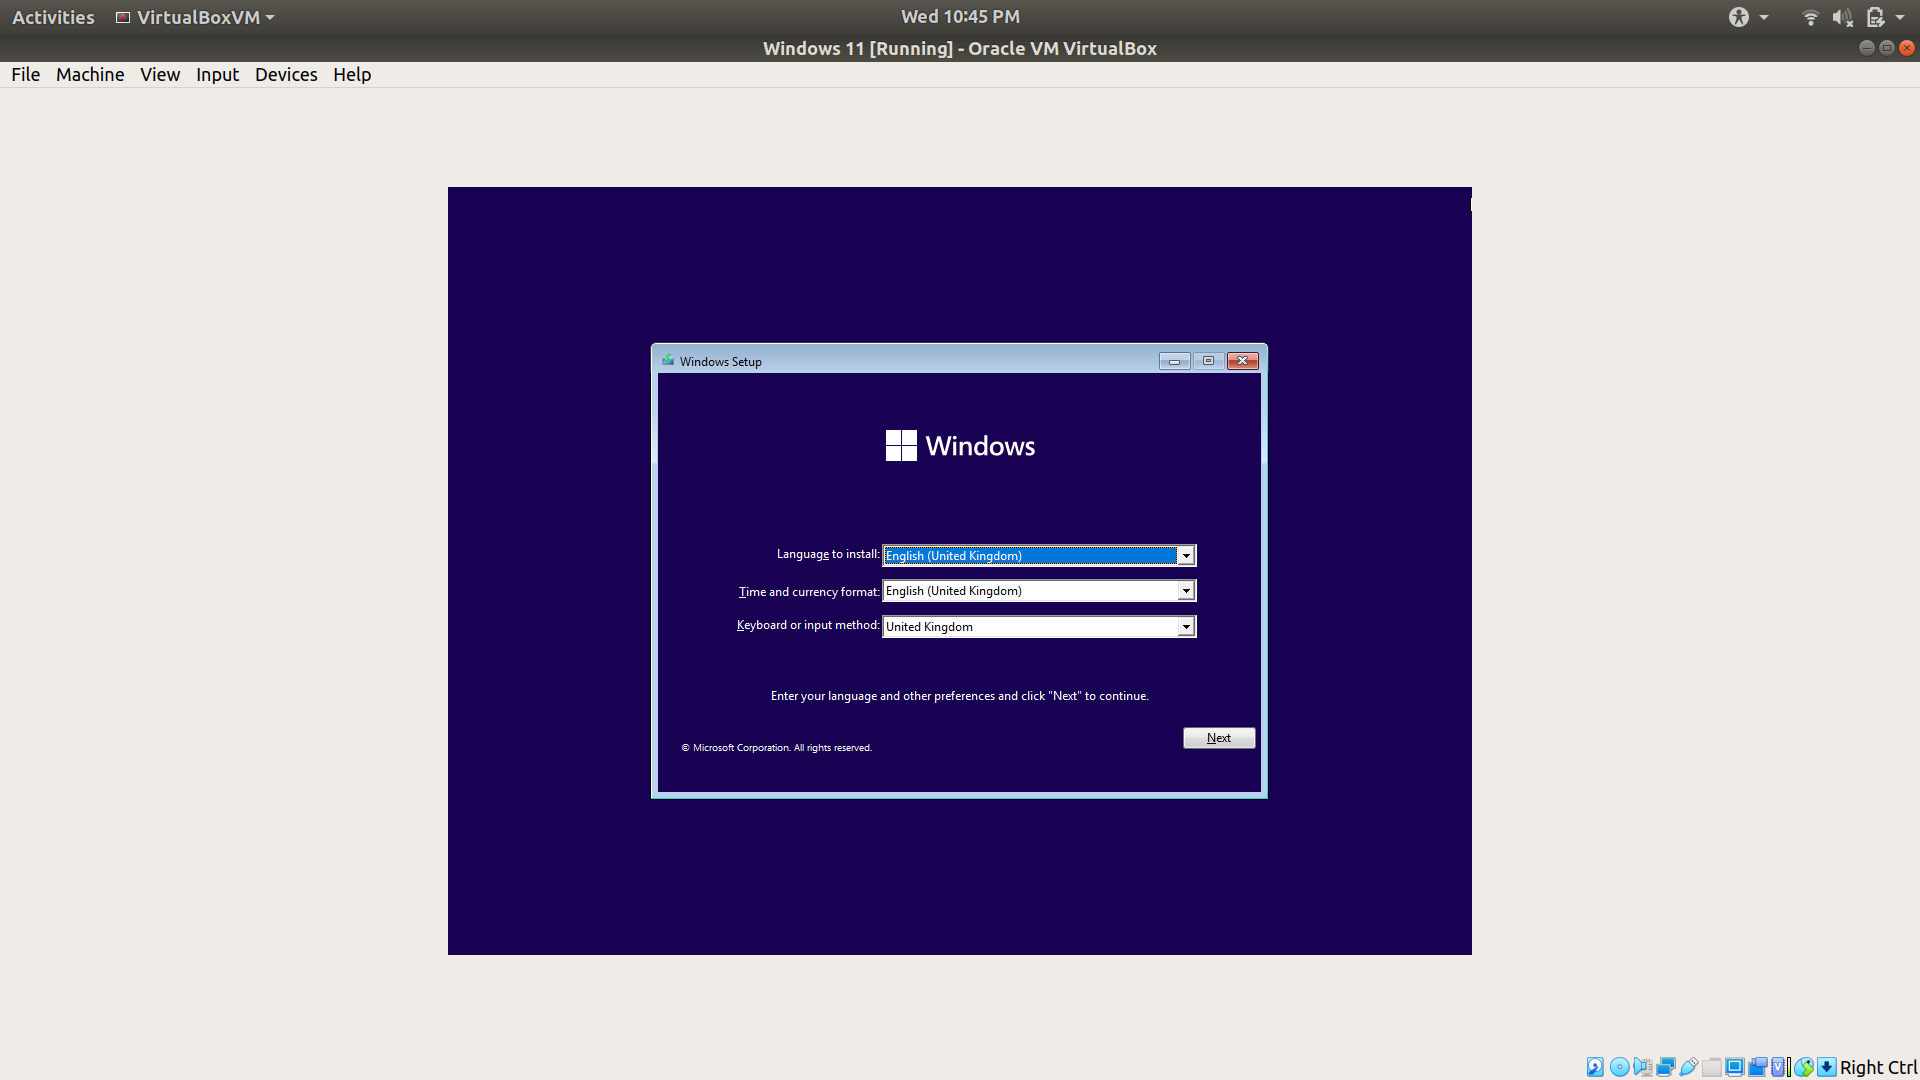The image size is (1920, 1080).
Task: Minimize the VirtualBox window
Action: coord(1866,48)
